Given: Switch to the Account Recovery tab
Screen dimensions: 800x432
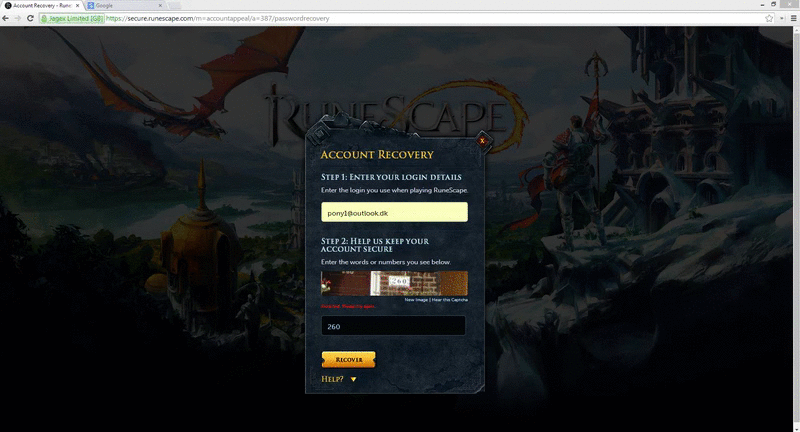Looking at the screenshot, I should tap(42, 6).
